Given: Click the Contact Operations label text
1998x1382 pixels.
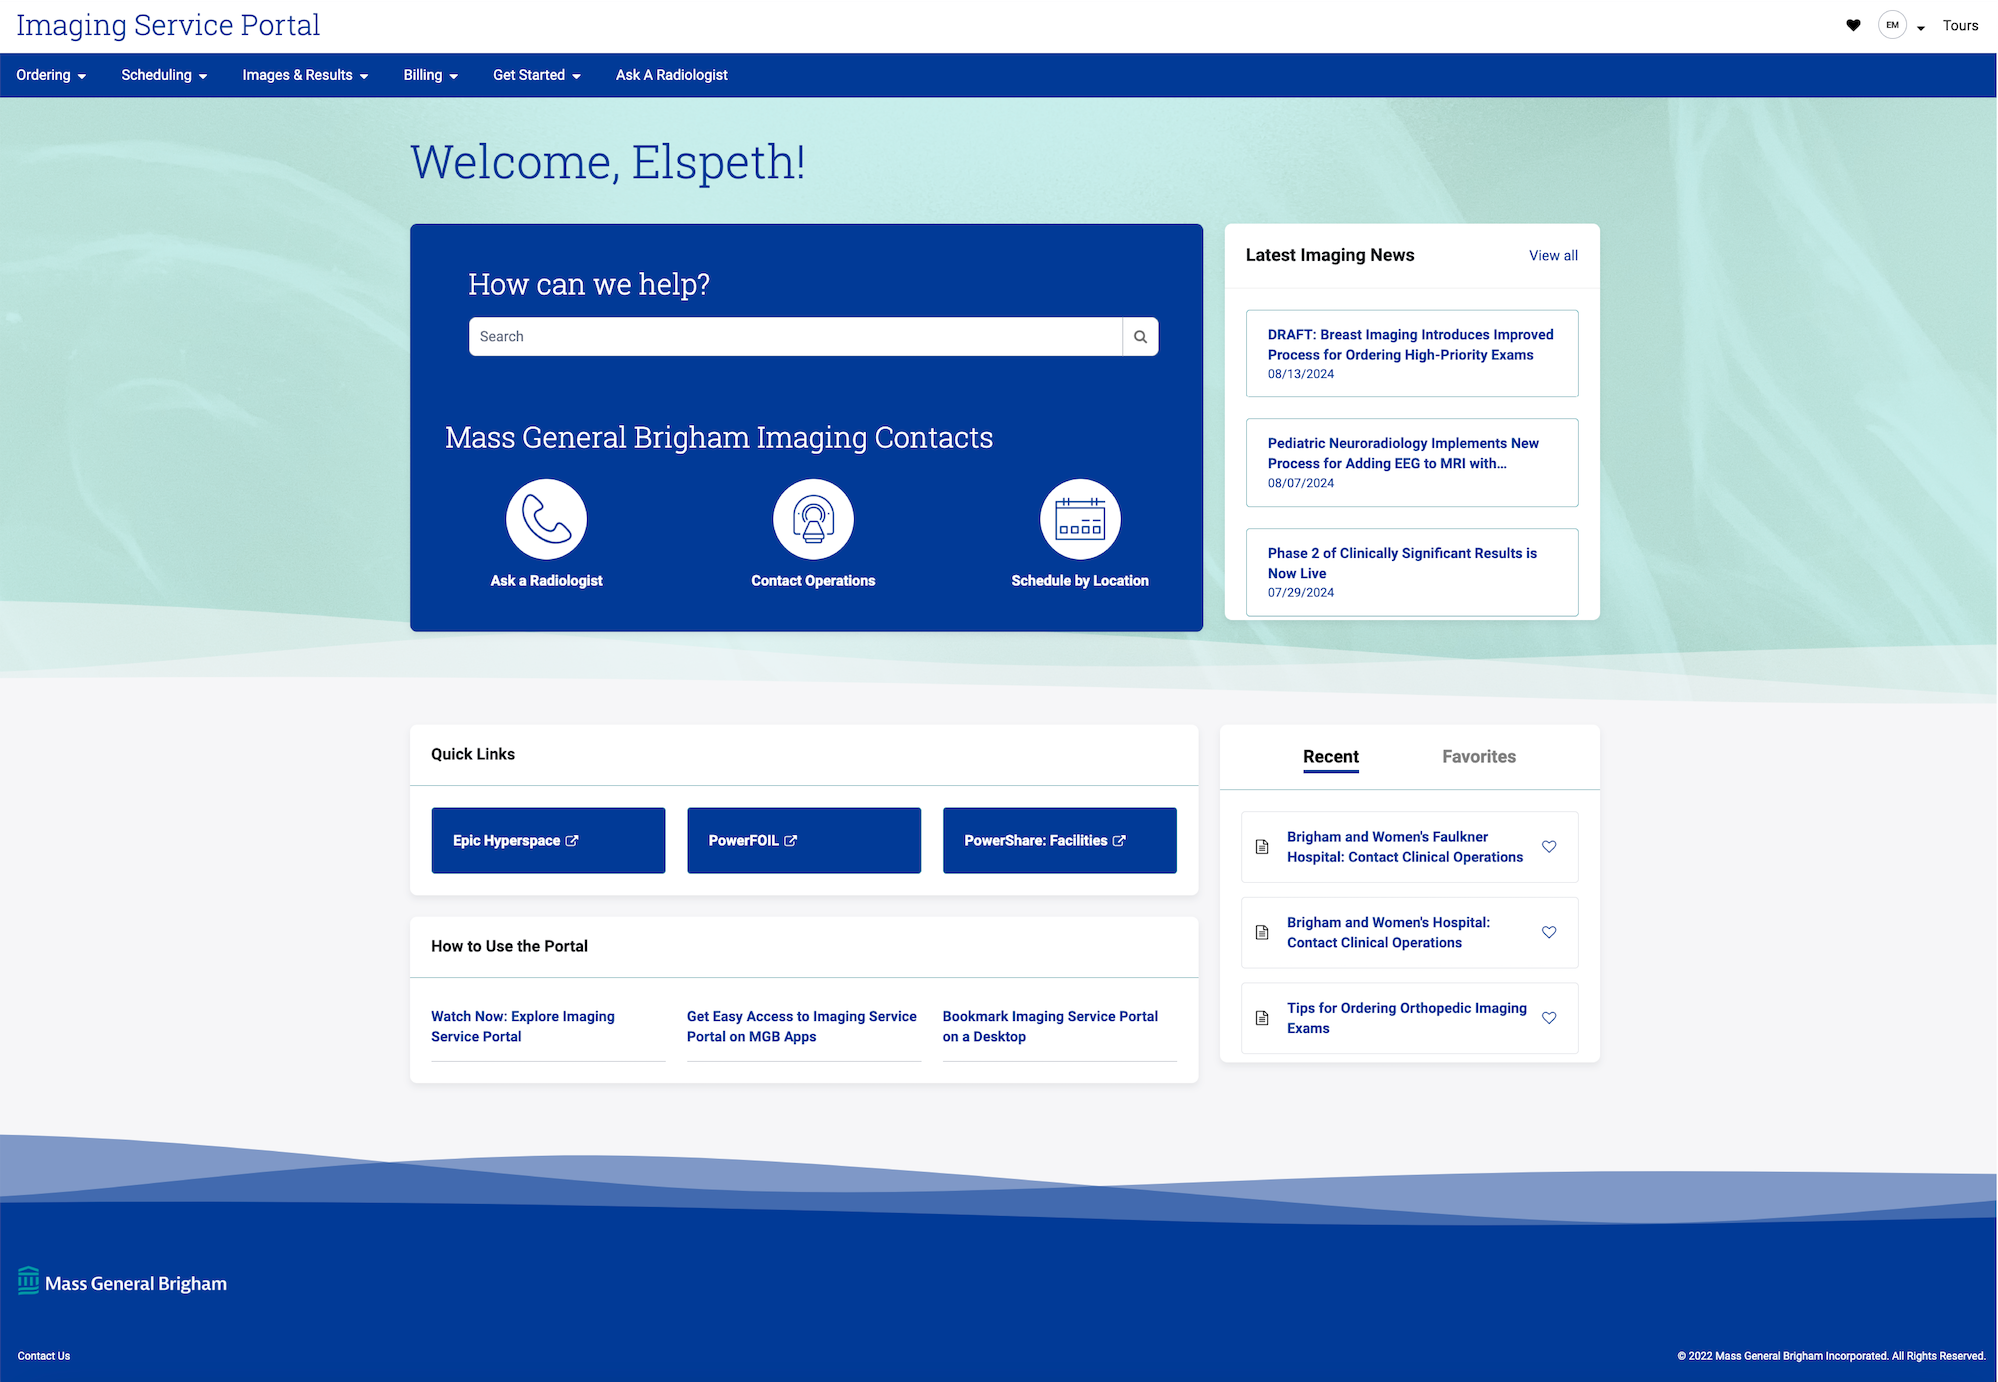Looking at the screenshot, I should [813, 581].
